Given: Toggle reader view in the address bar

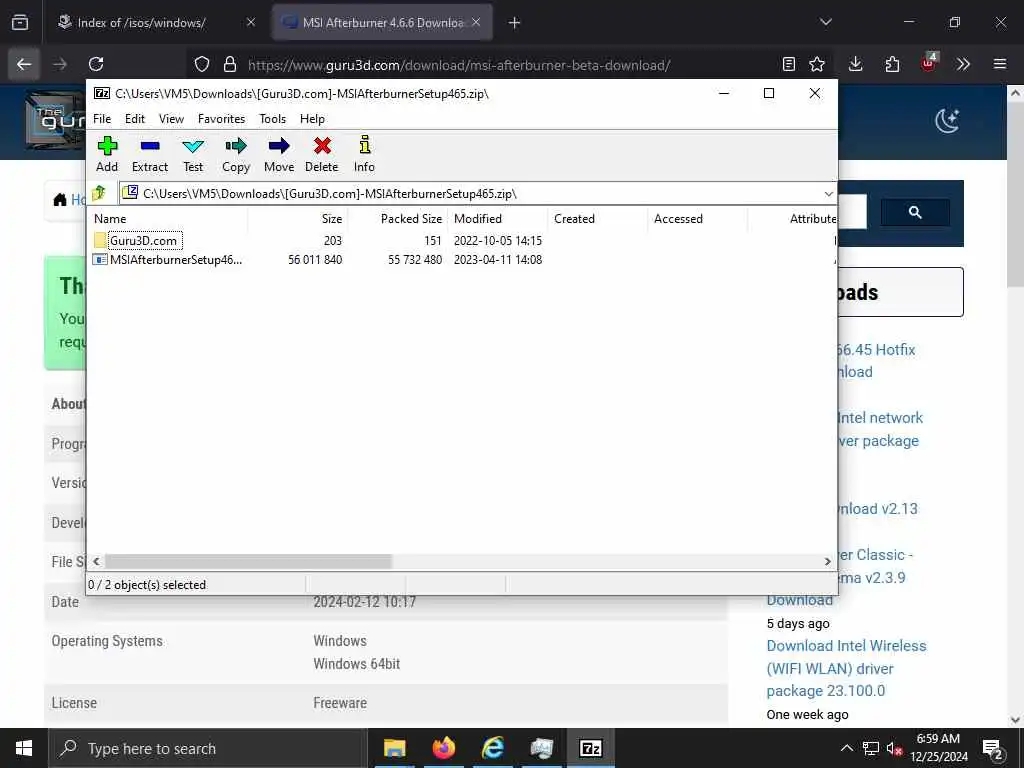Looking at the screenshot, I should (x=789, y=64).
